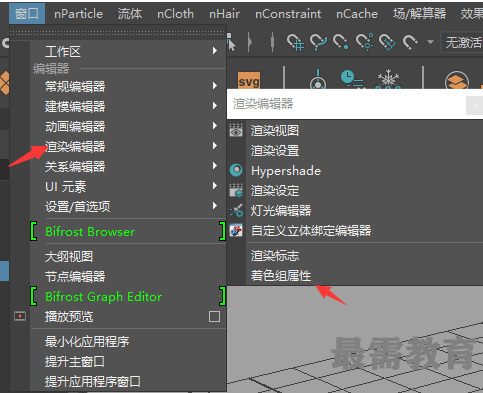Enable the snap to grids magnet icon
Image resolution: width=483 pixels, height=393 pixels.
[295, 42]
